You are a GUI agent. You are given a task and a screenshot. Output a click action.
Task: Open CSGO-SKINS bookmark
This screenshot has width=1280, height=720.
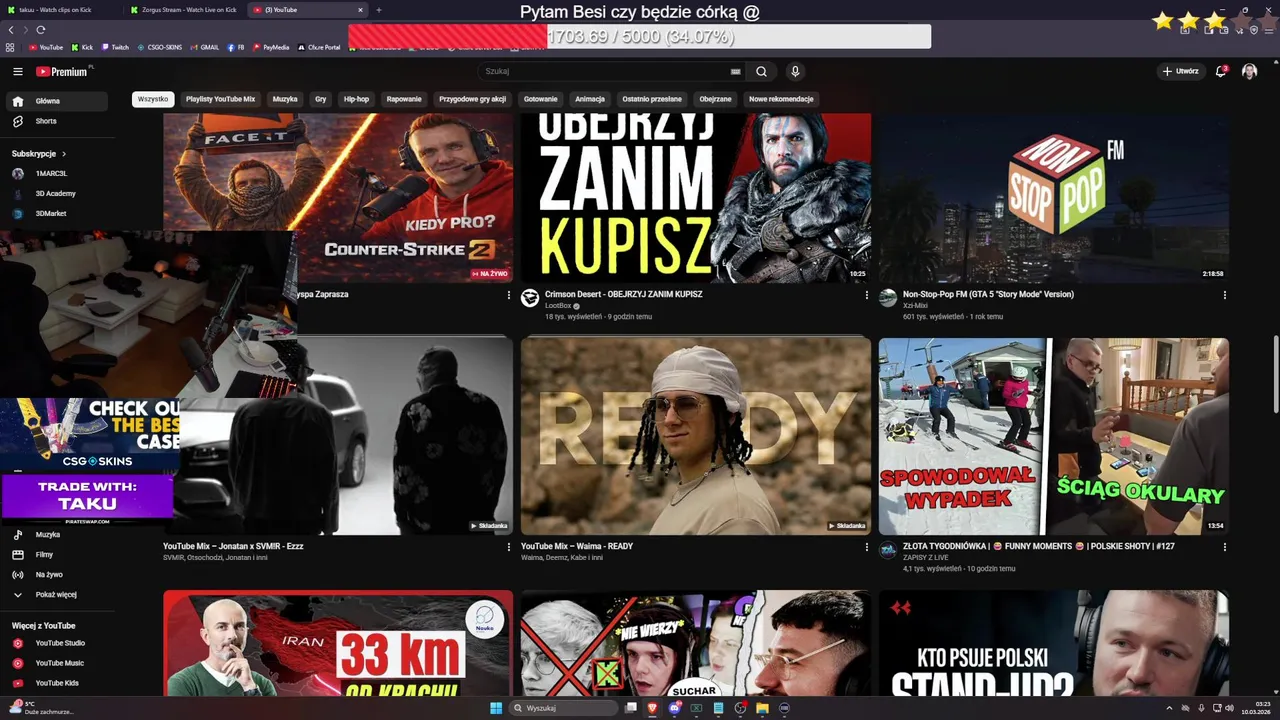click(x=160, y=47)
